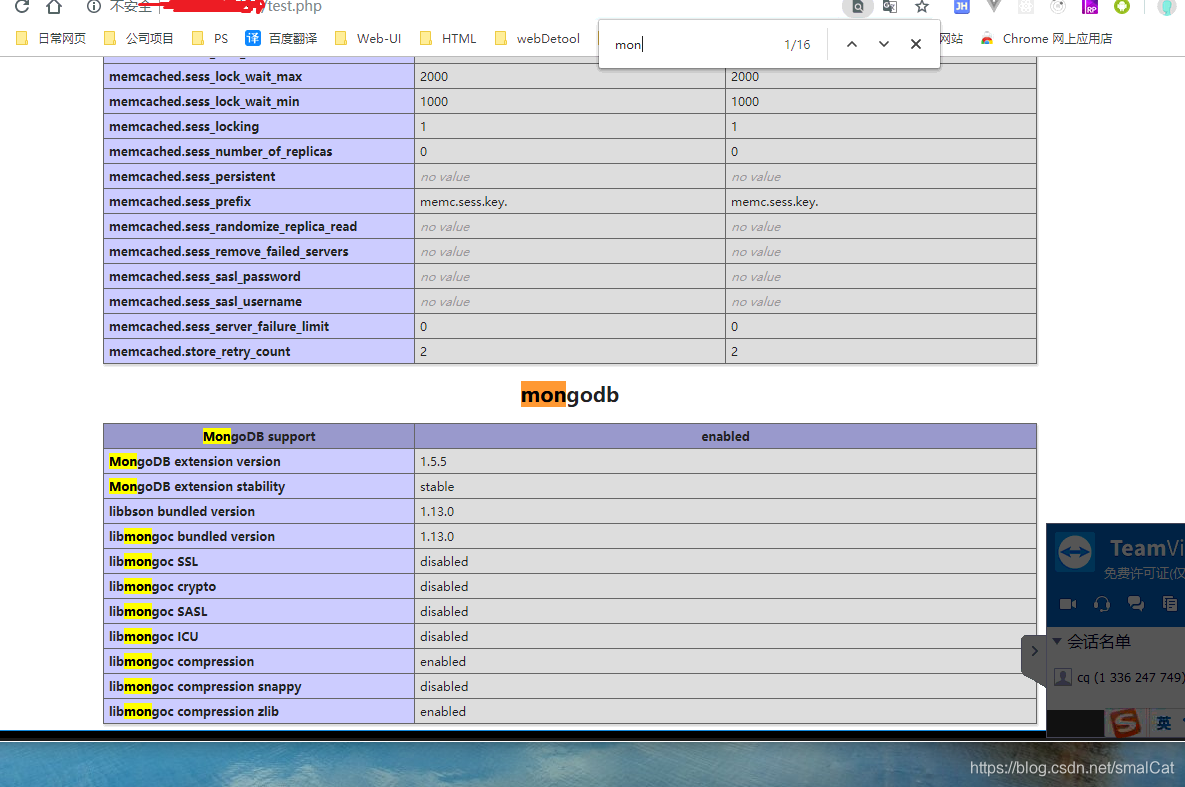Collapse the 会话名单 section triangle

click(x=1057, y=641)
